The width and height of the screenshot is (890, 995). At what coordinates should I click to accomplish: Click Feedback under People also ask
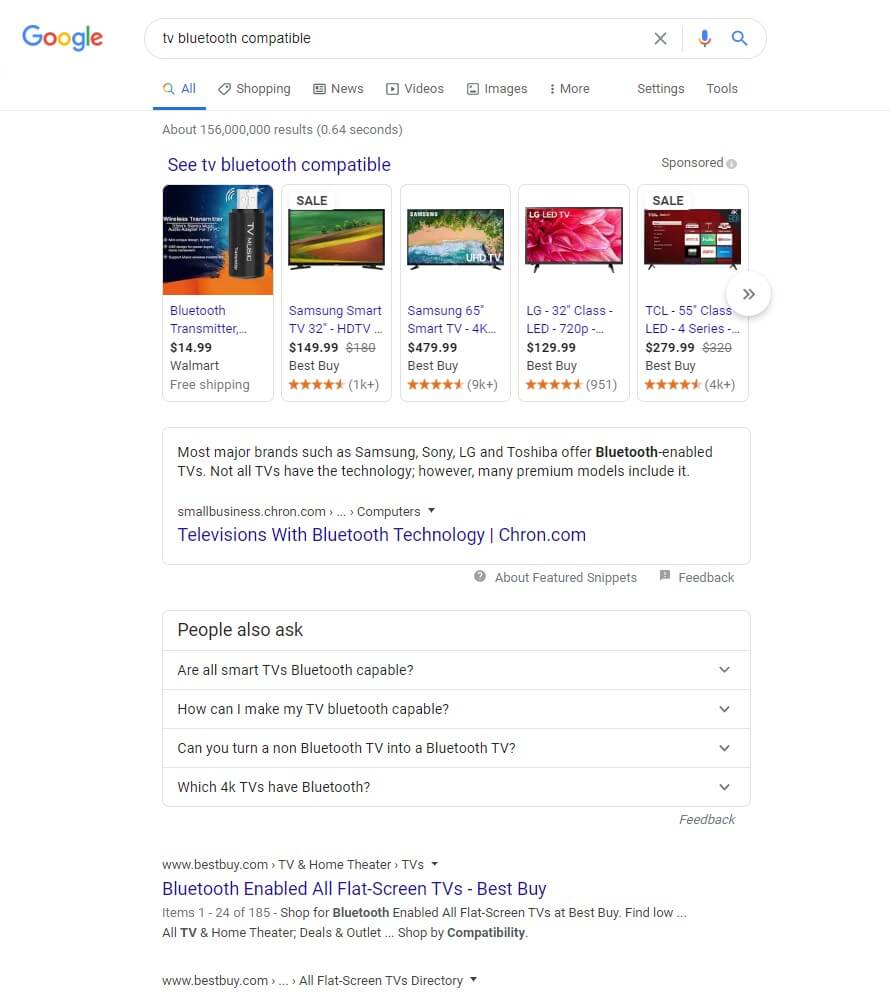click(707, 820)
